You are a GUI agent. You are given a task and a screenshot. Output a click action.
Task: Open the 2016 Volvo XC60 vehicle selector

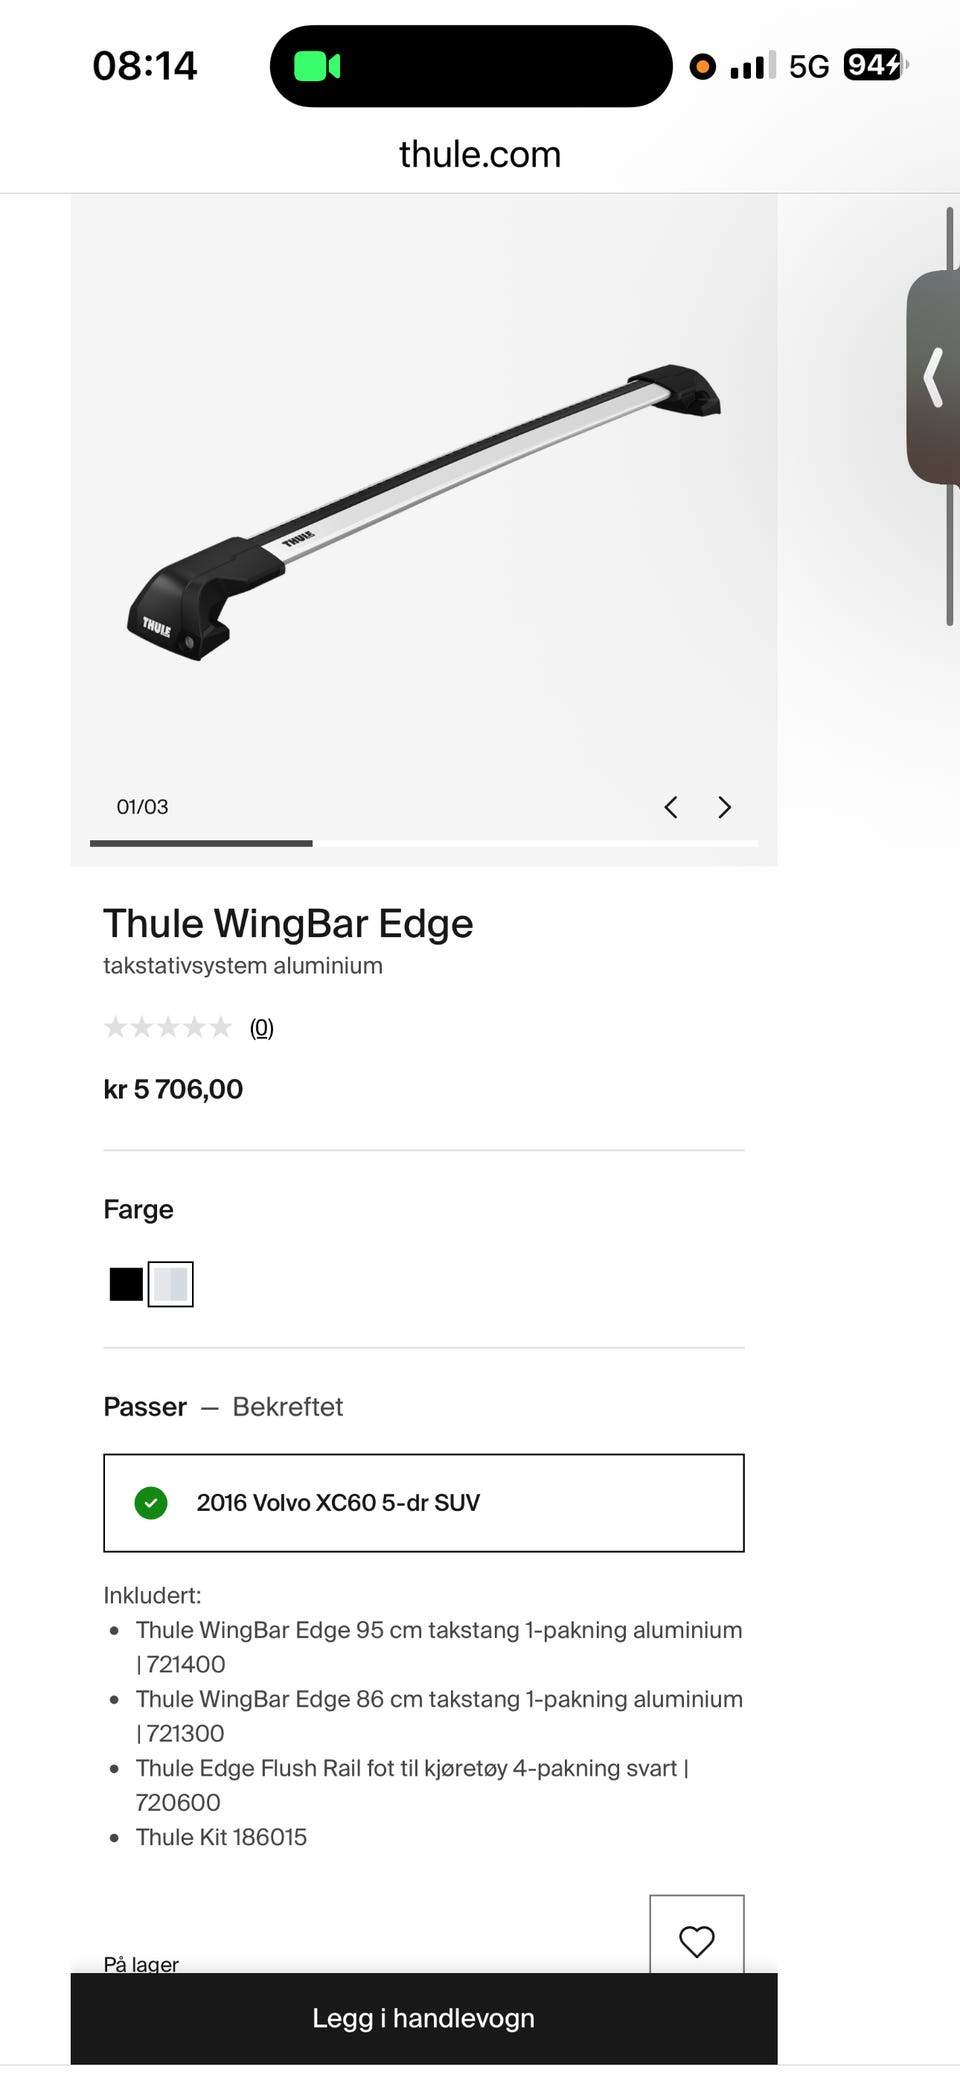(x=424, y=1502)
